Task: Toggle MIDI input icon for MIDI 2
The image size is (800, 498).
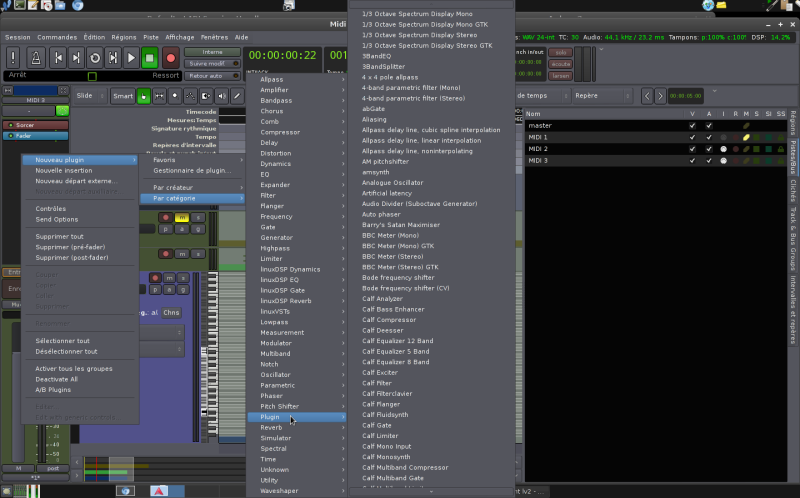Action: tap(723, 149)
